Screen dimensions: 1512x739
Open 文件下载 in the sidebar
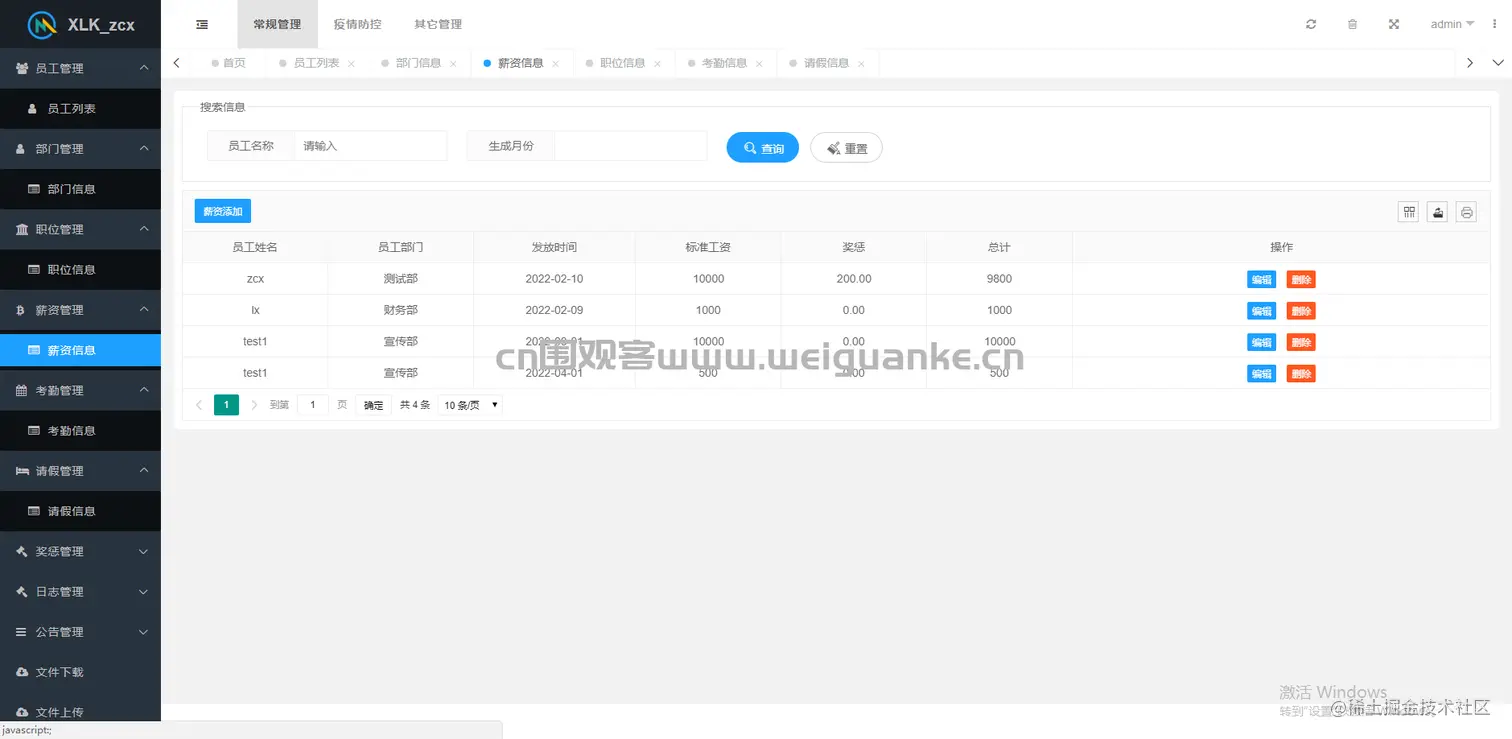click(x=80, y=672)
